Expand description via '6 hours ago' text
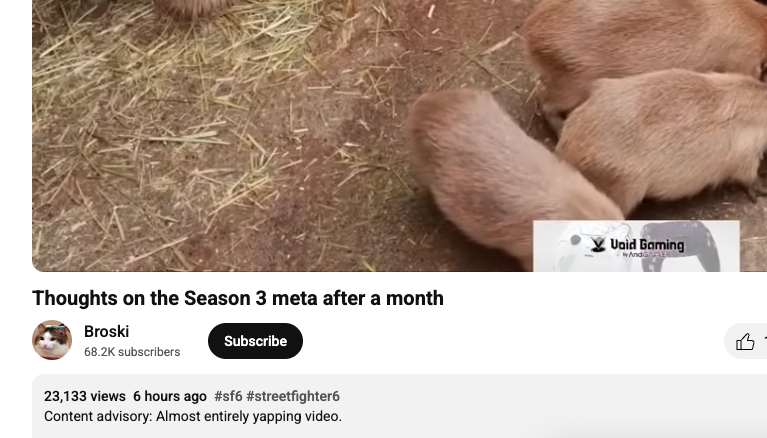 [170, 396]
